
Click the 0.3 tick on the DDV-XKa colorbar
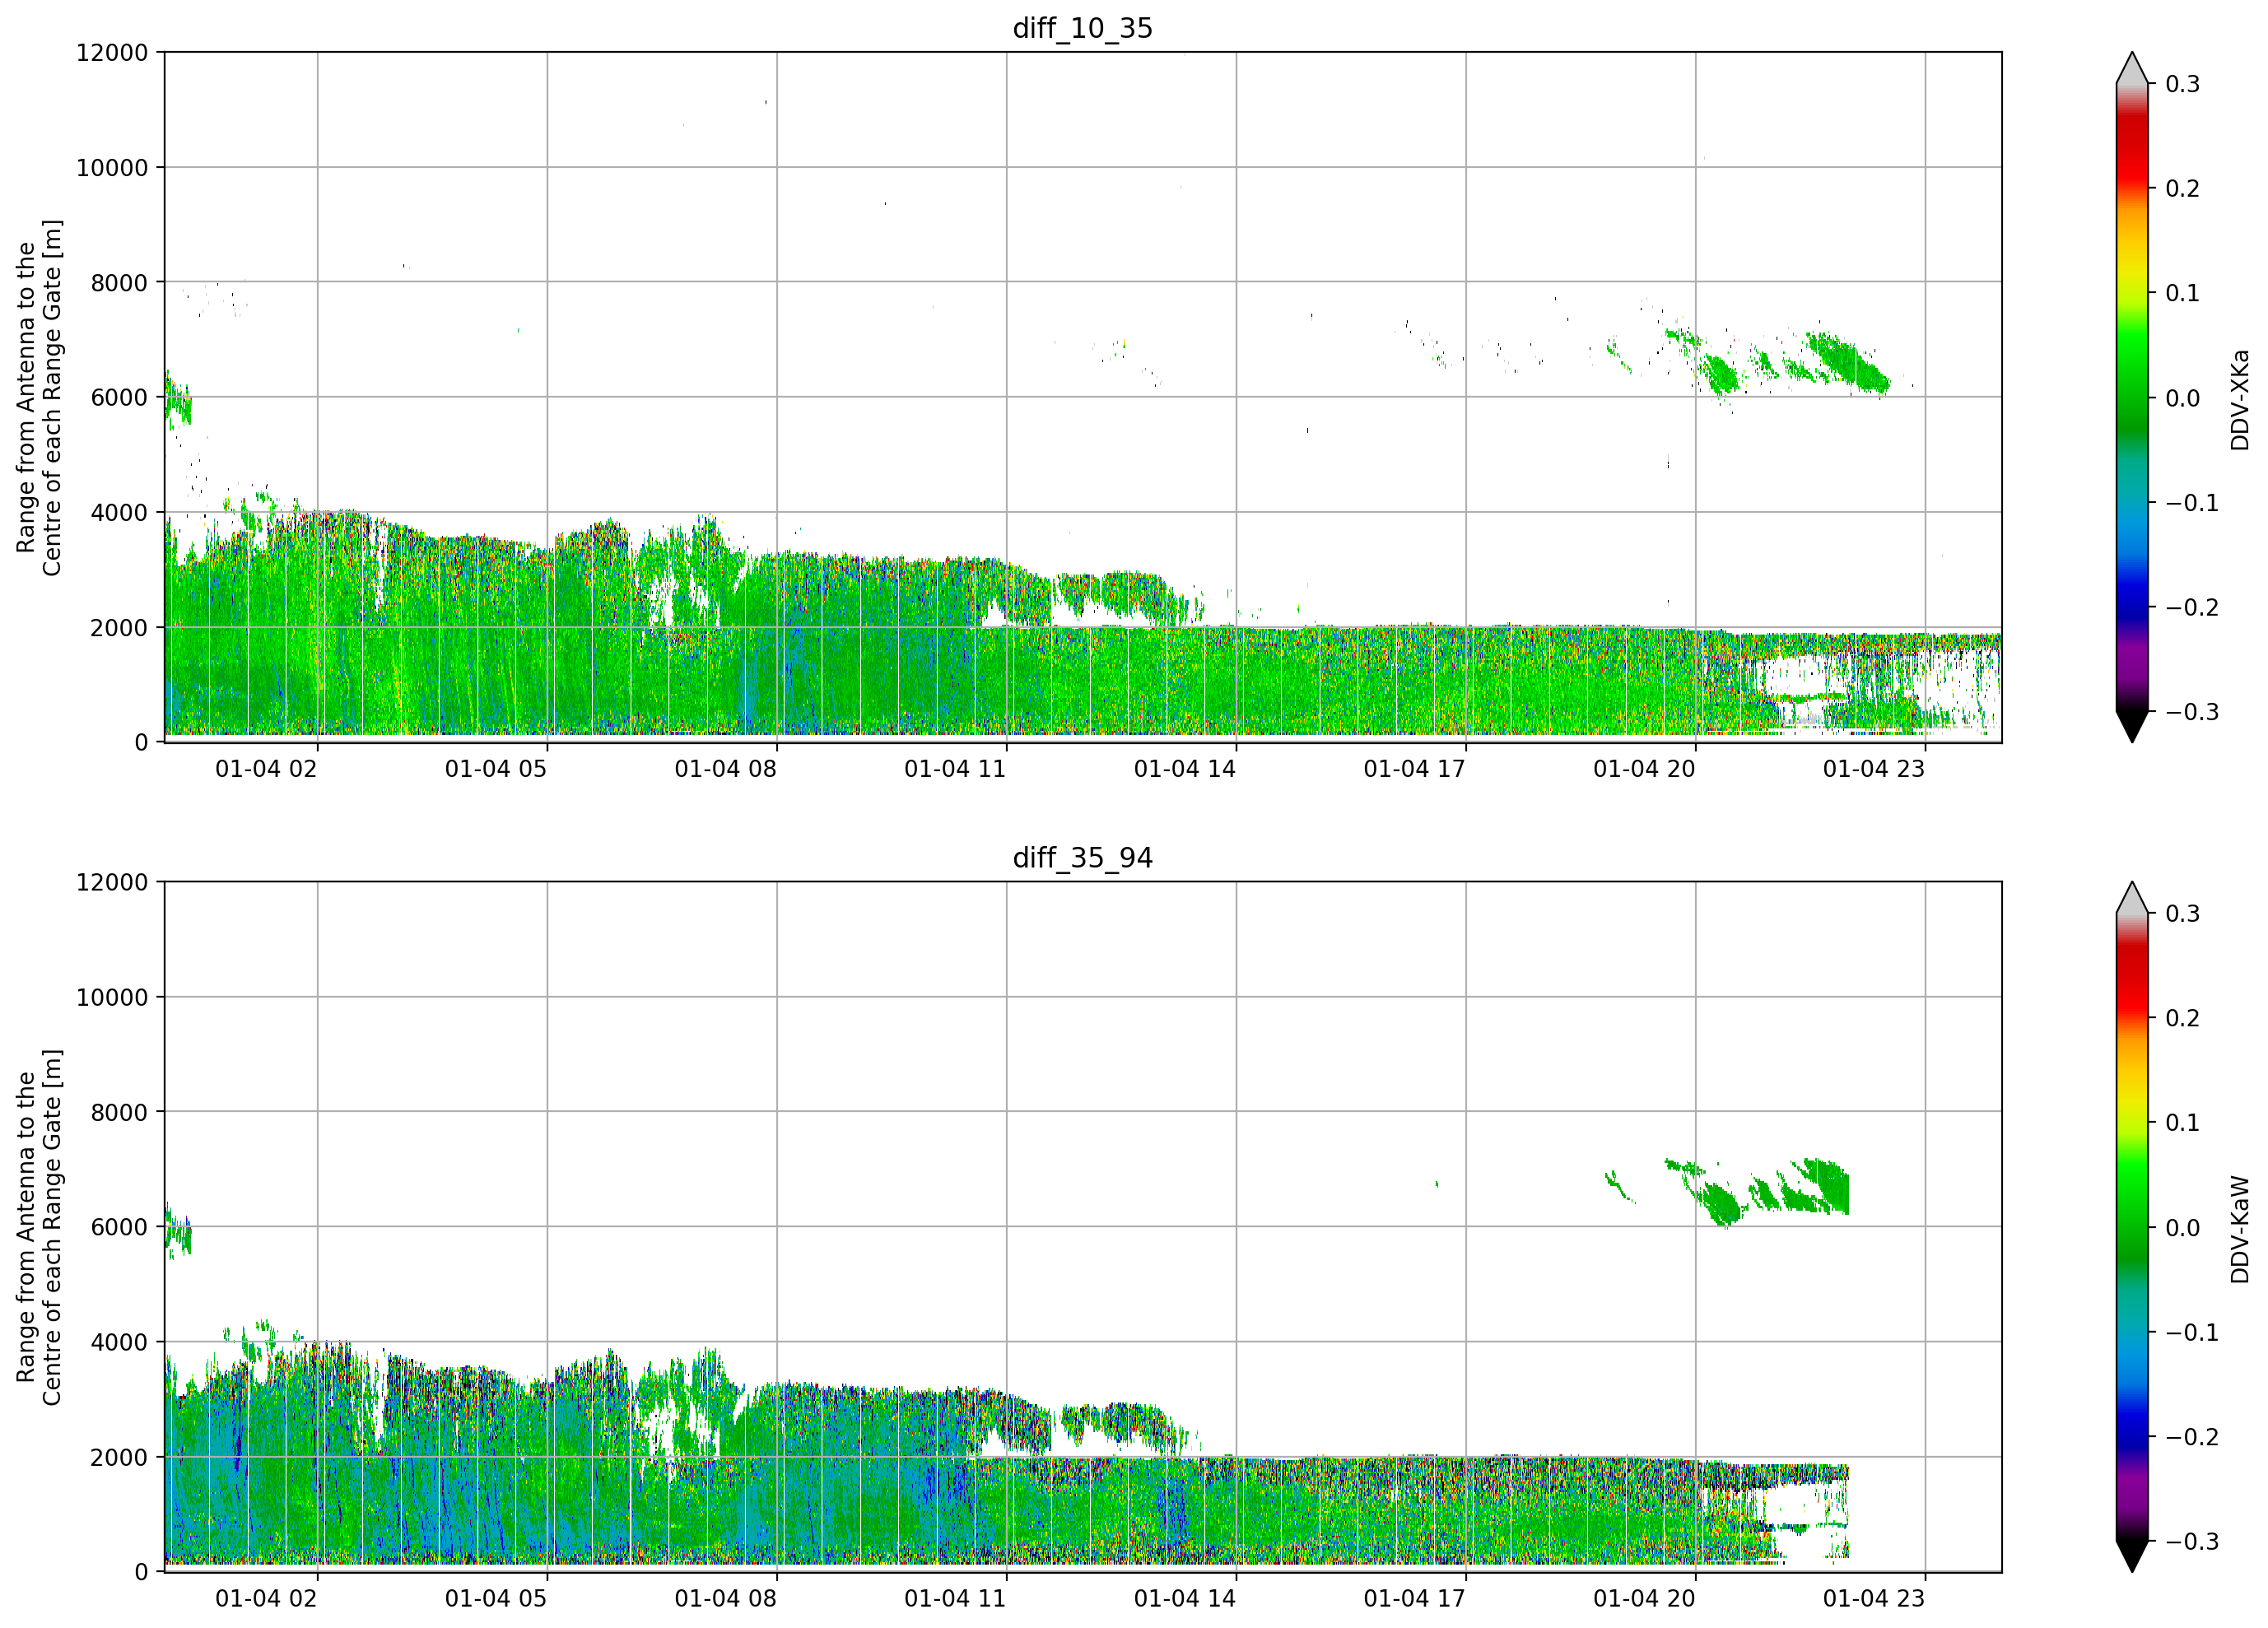tap(2182, 84)
